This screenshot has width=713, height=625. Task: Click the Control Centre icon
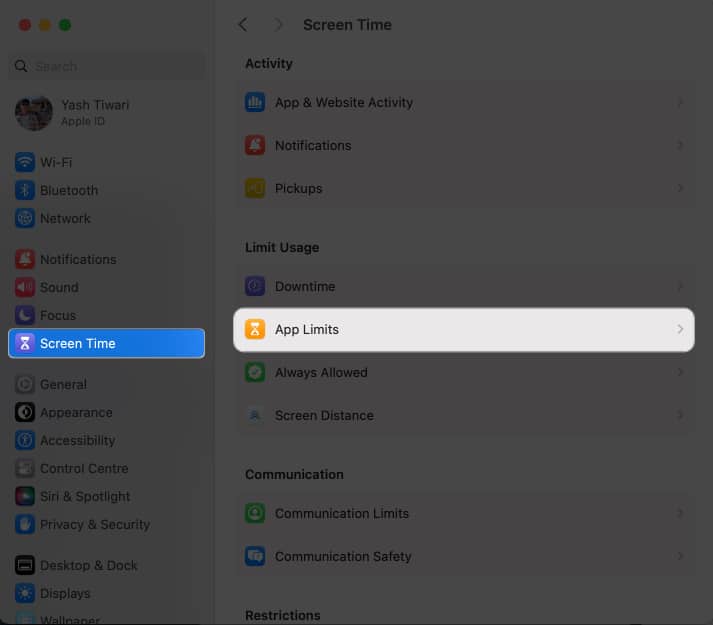(x=25, y=469)
